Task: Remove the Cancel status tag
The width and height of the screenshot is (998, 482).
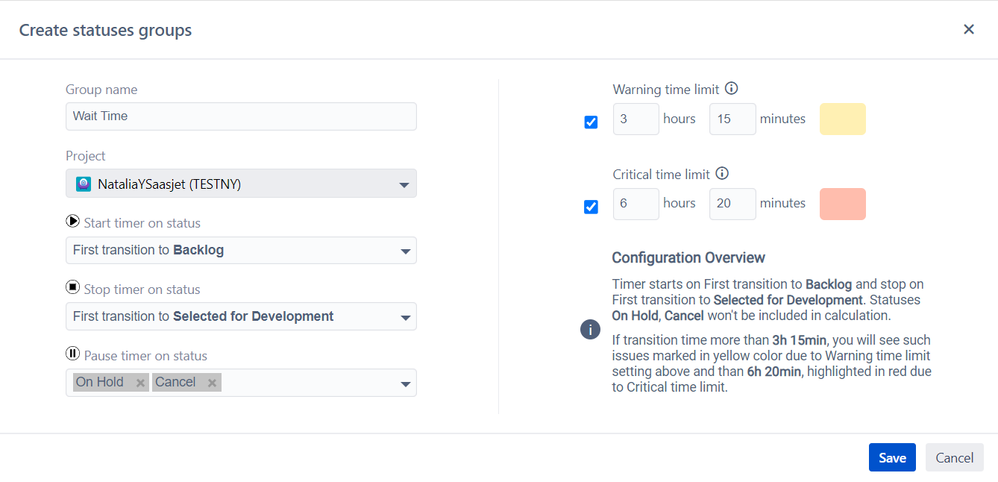Action: click(212, 383)
